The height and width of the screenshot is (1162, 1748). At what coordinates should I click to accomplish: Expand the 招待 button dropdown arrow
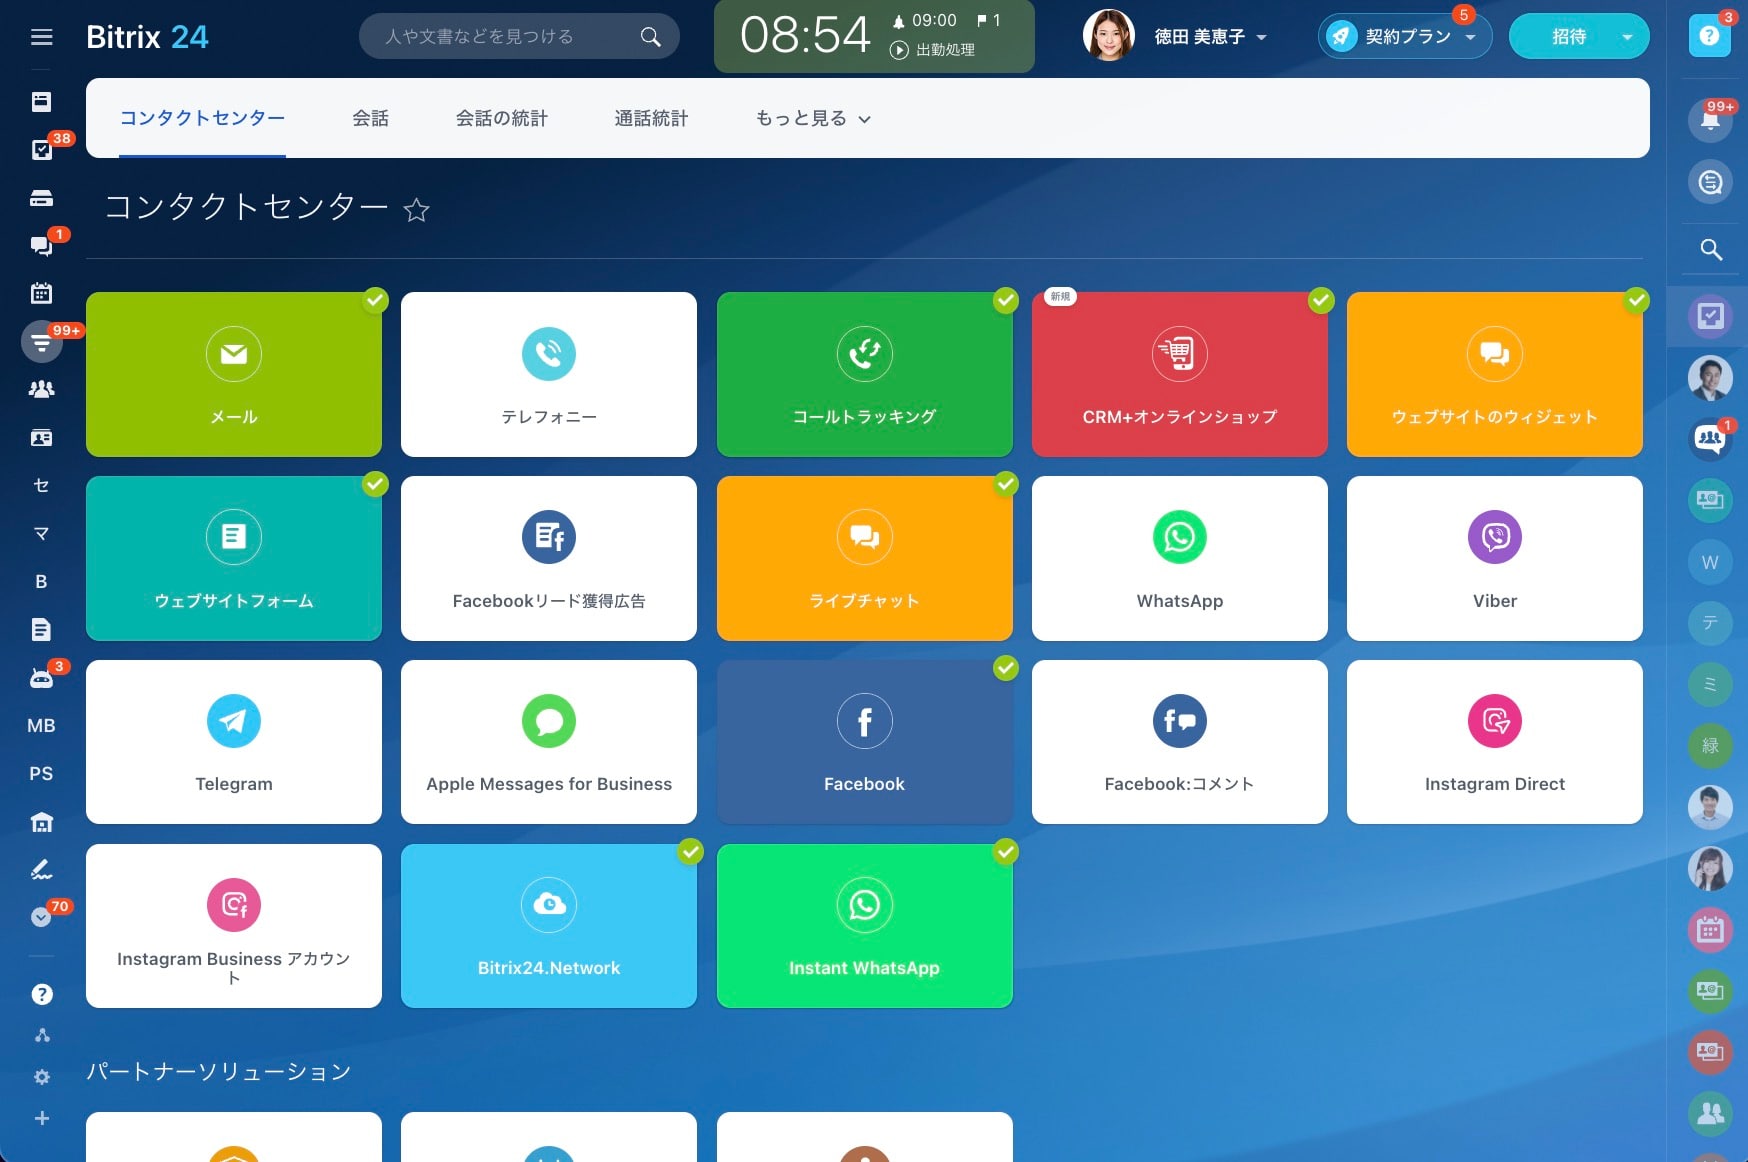click(x=1627, y=37)
